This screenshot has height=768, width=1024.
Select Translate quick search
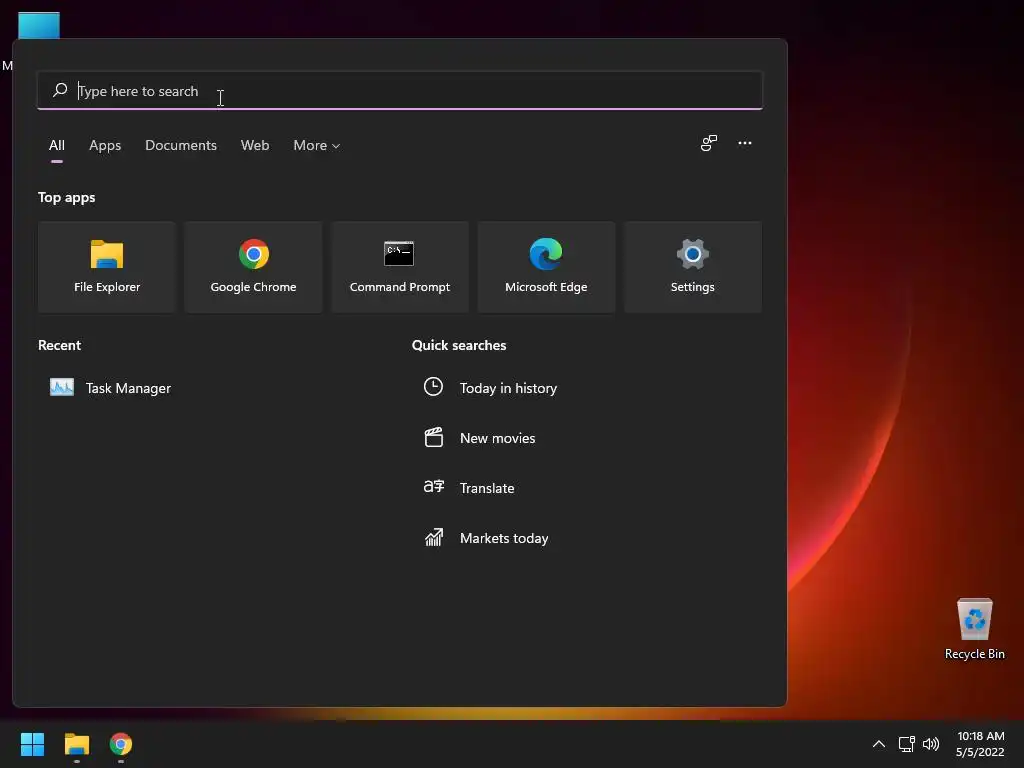[487, 488]
